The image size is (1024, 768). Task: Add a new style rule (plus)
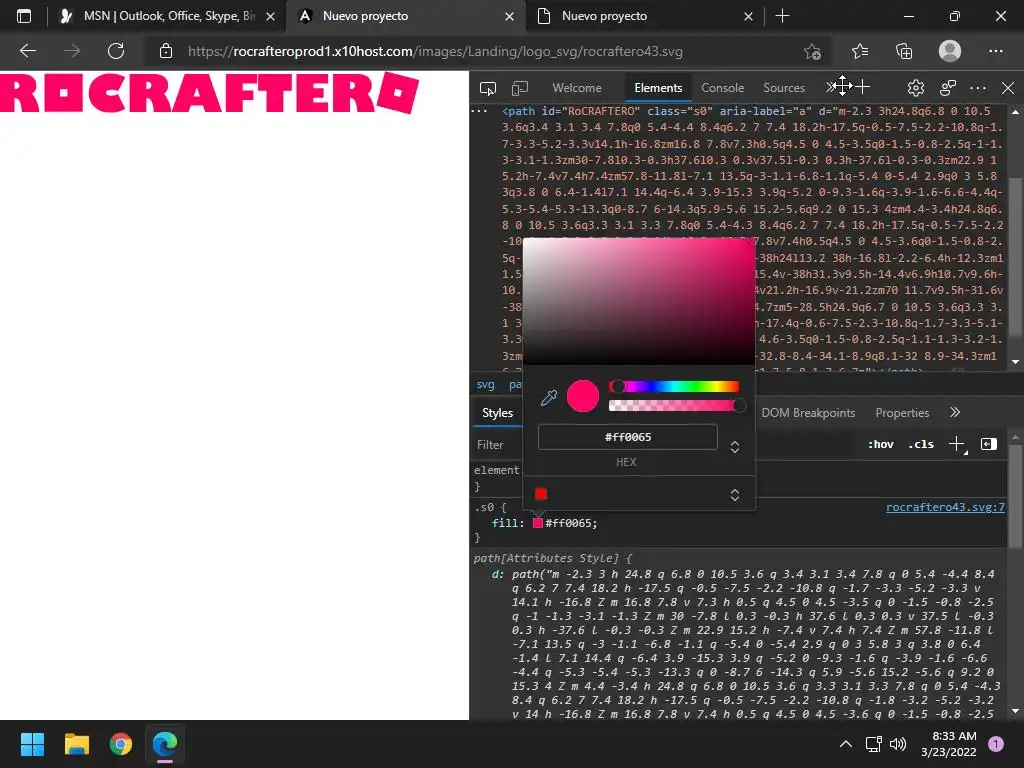(x=957, y=444)
